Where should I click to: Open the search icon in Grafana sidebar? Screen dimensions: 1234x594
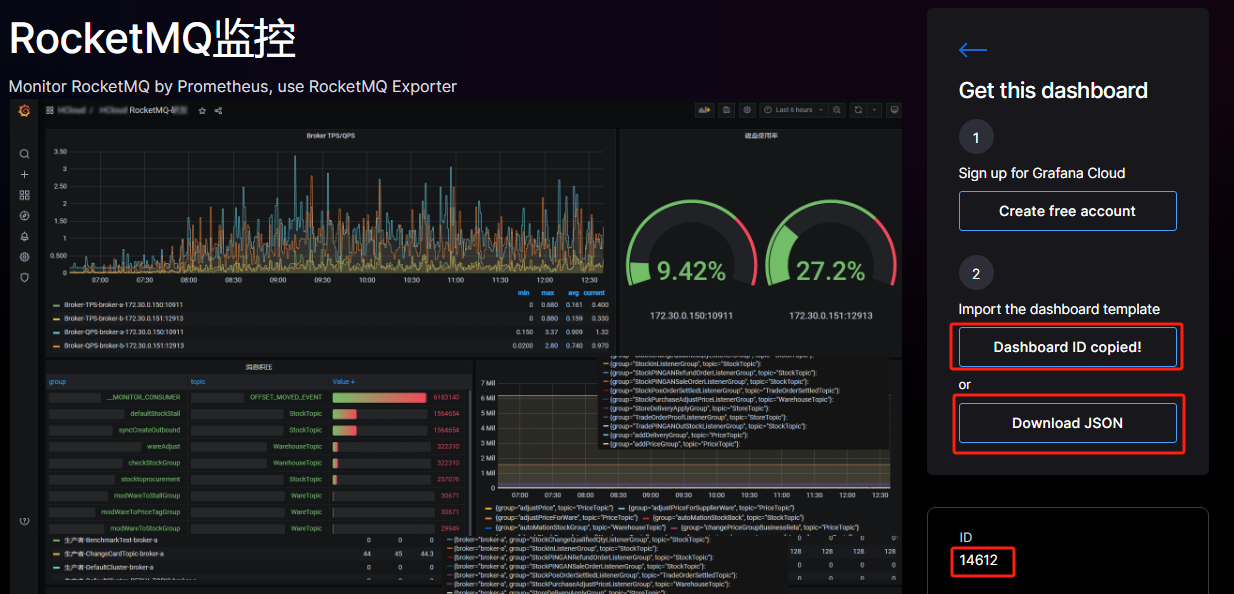click(x=25, y=154)
